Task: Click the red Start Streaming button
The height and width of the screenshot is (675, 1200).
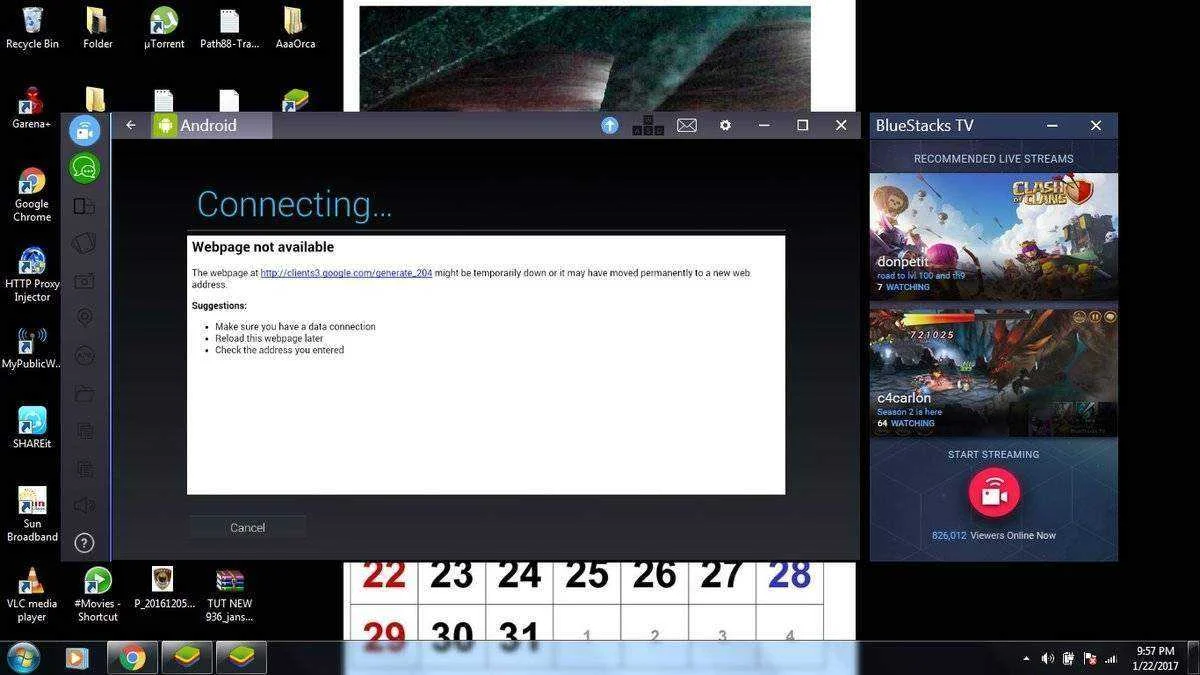Action: tap(994, 492)
